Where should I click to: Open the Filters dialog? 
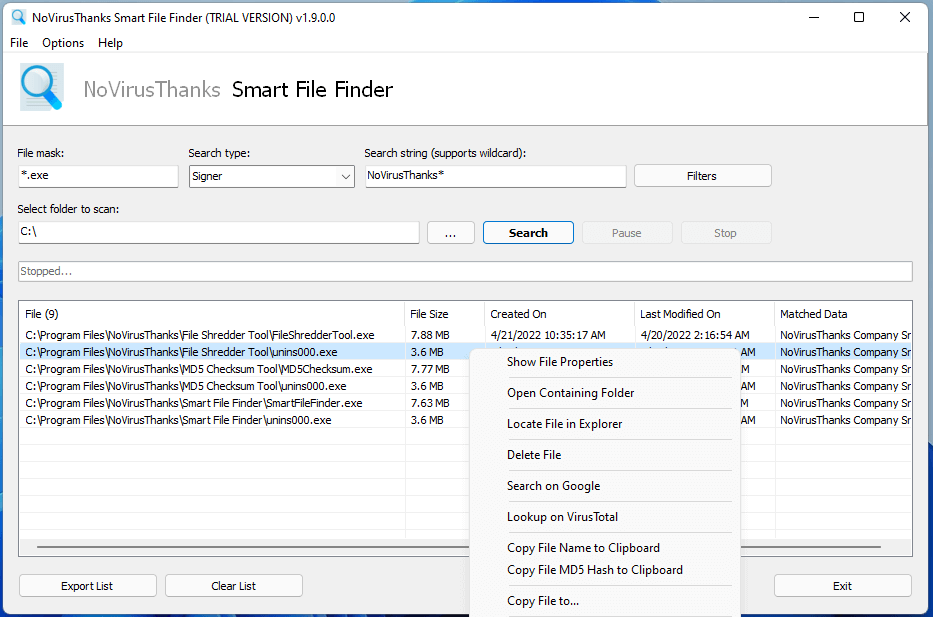tap(703, 176)
